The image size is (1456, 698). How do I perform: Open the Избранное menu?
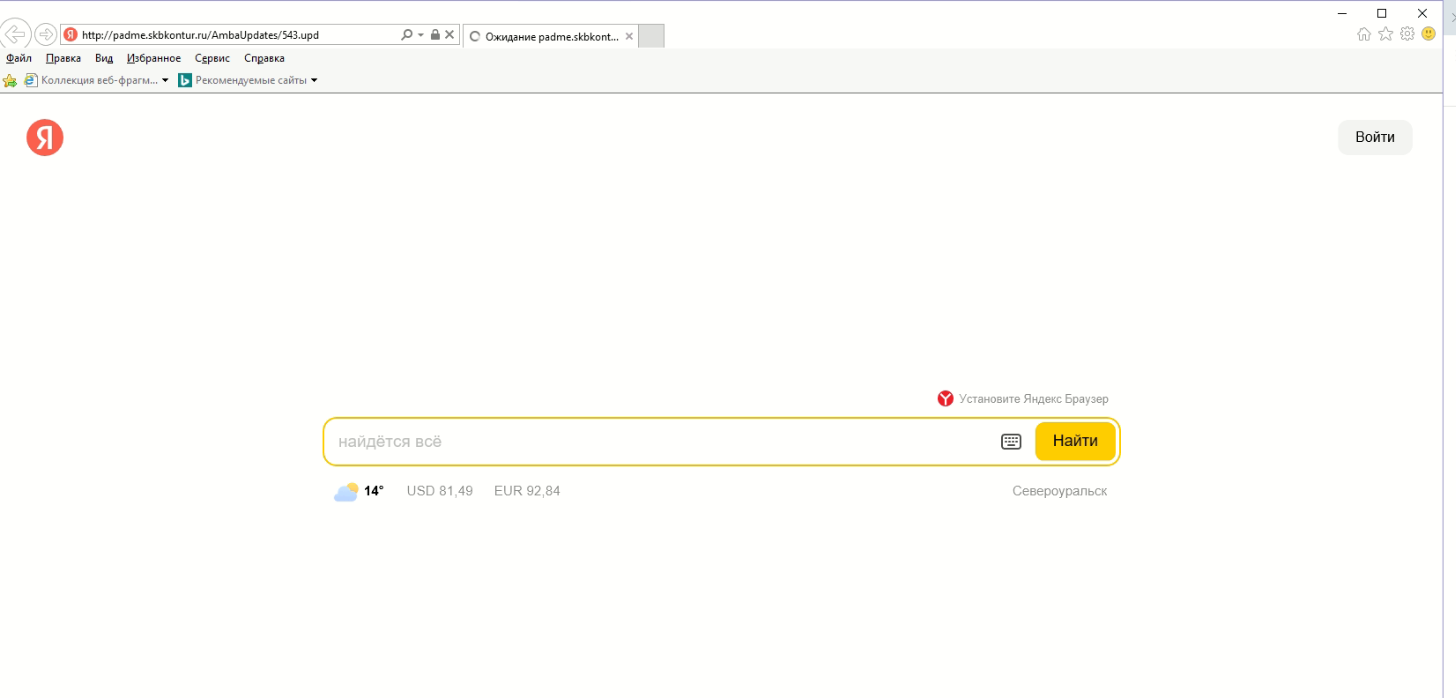(154, 58)
